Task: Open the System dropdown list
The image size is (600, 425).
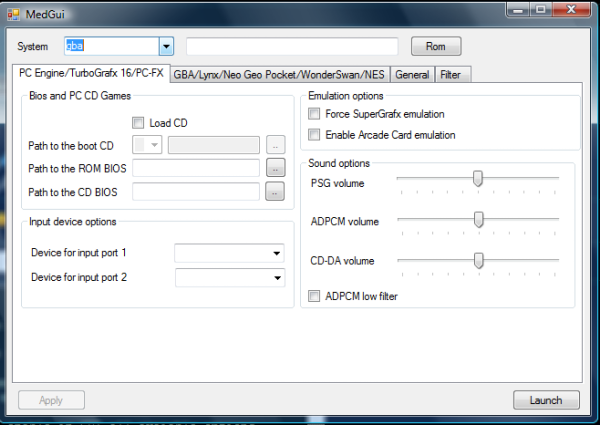Action: point(166,47)
